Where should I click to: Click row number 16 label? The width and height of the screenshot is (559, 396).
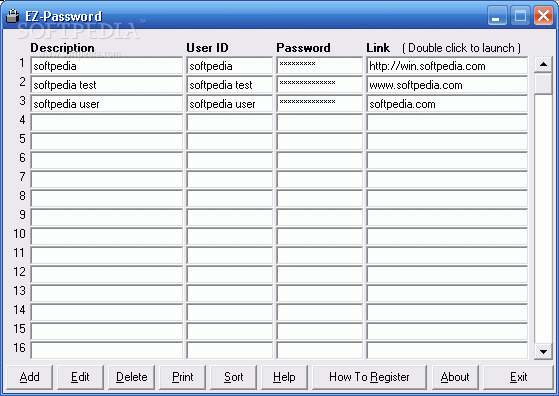click(19, 348)
